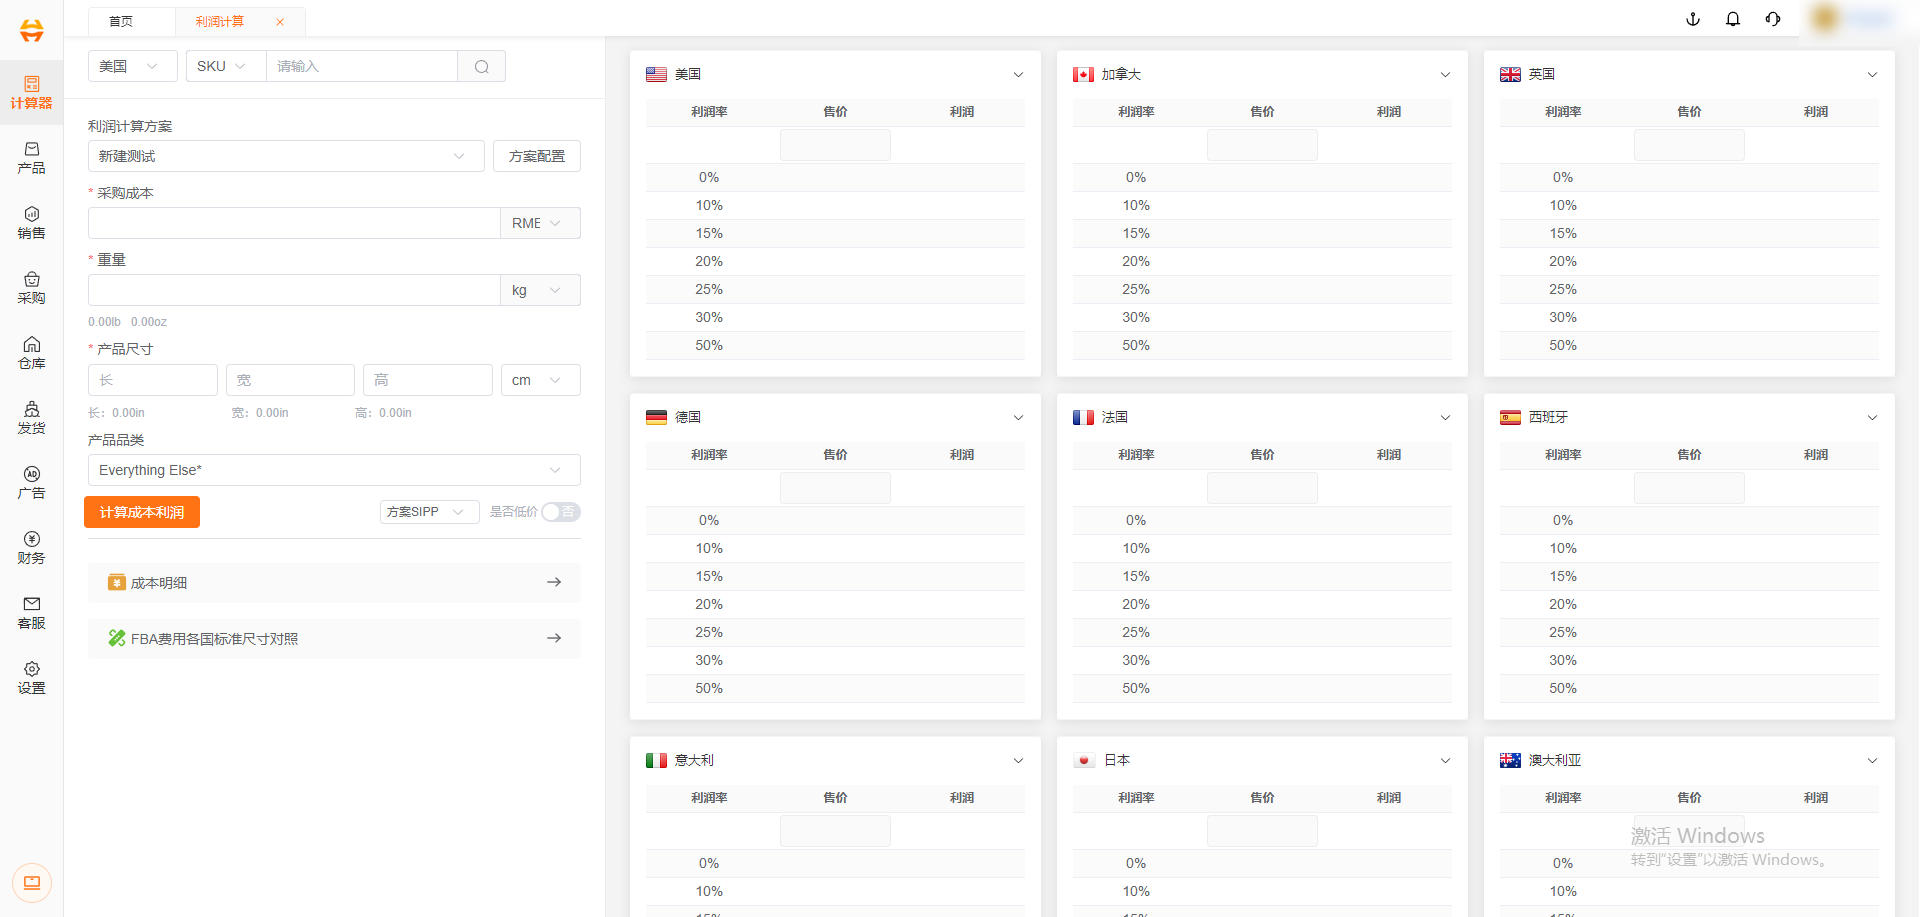
Task: Collapse the 加拿大 panel chevron
Action: [x=1445, y=75]
